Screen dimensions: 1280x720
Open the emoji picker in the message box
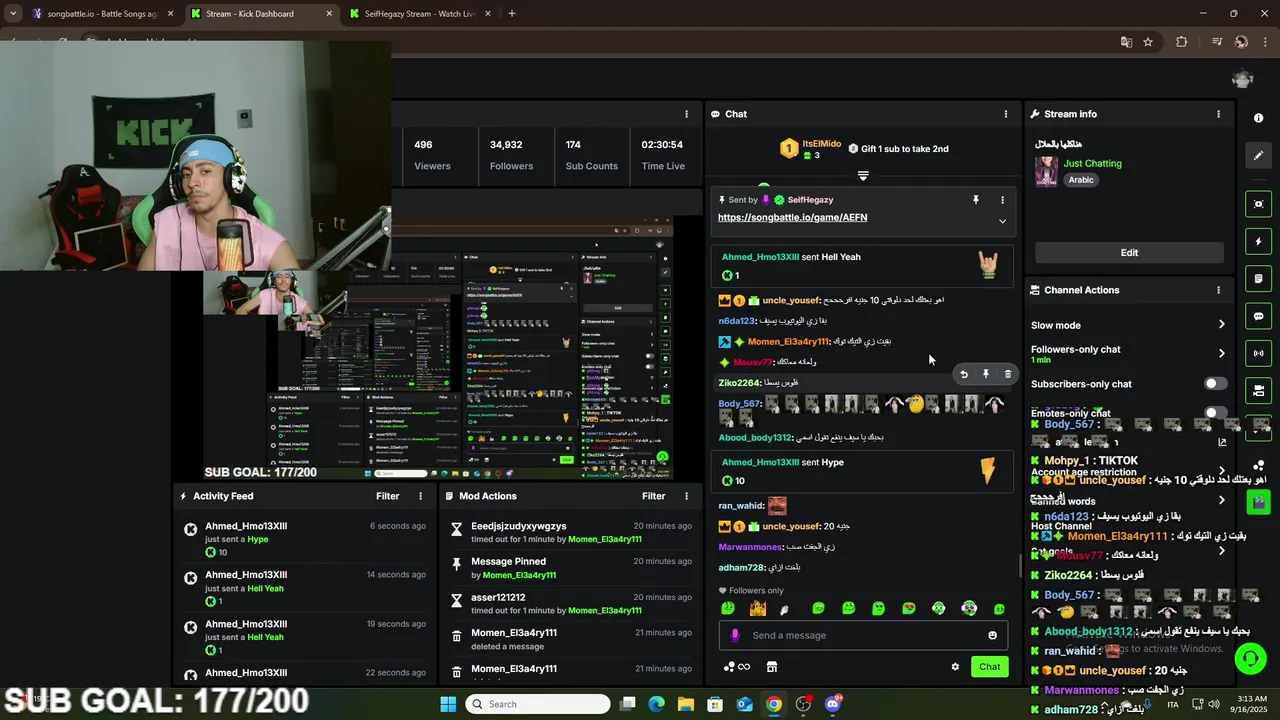pyautogui.click(x=992, y=635)
